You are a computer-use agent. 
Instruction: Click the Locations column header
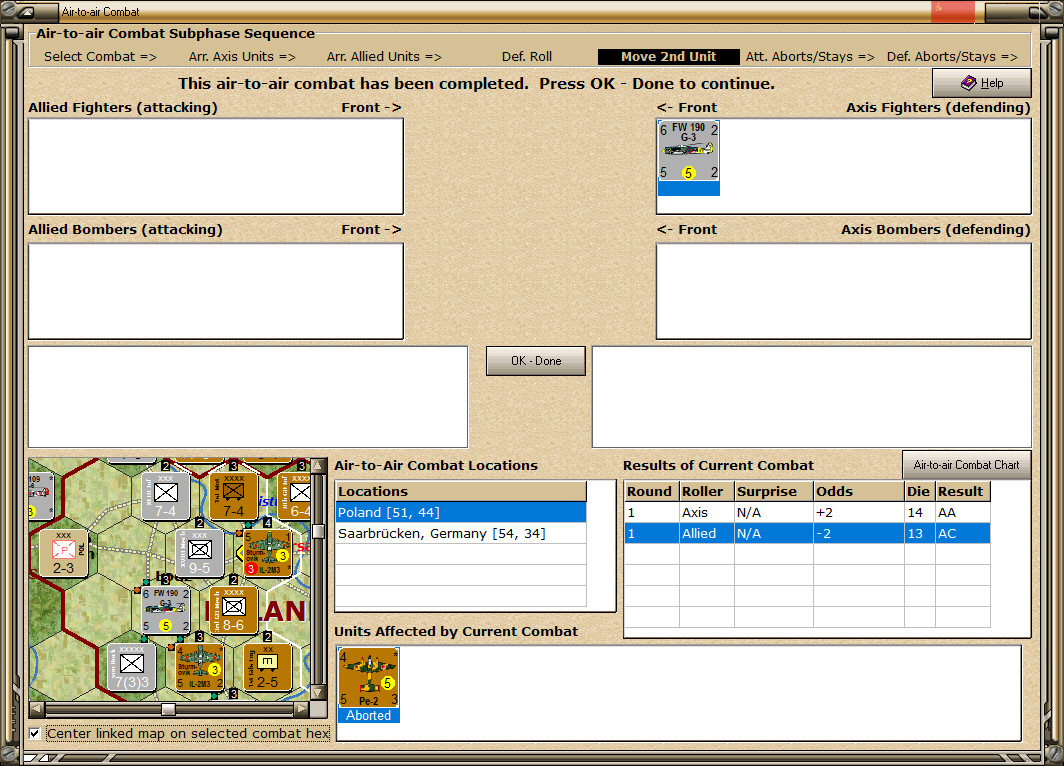[x=461, y=491]
